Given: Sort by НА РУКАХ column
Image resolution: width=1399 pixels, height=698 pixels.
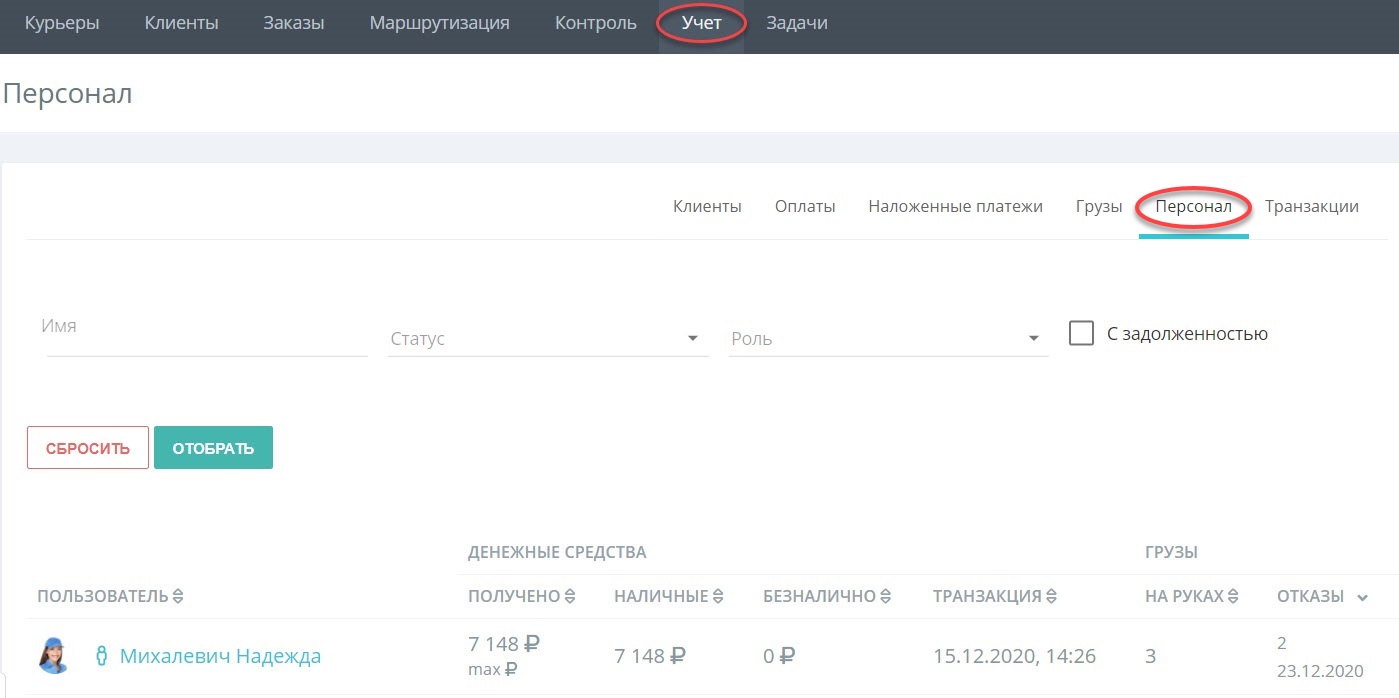Looking at the screenshot, I should 1192,597.
